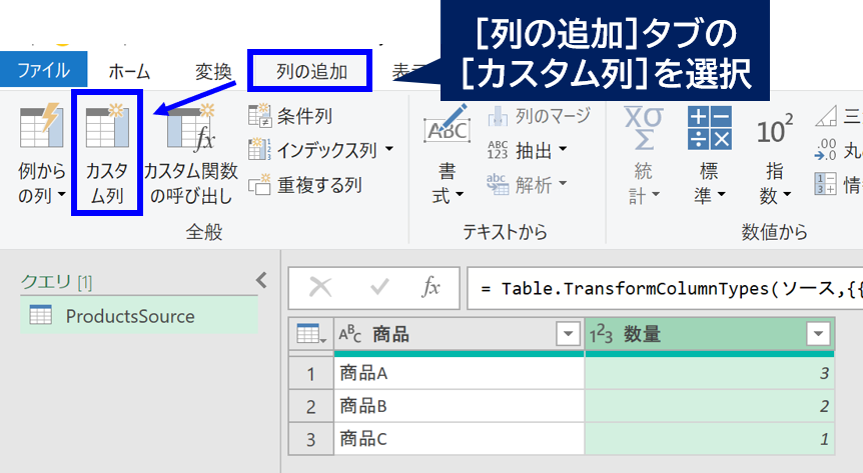The height and width of the screenshot is (473, 863).
Task: Expand the 指数 dropdown arrow
Action: click(x=787, y=194)
